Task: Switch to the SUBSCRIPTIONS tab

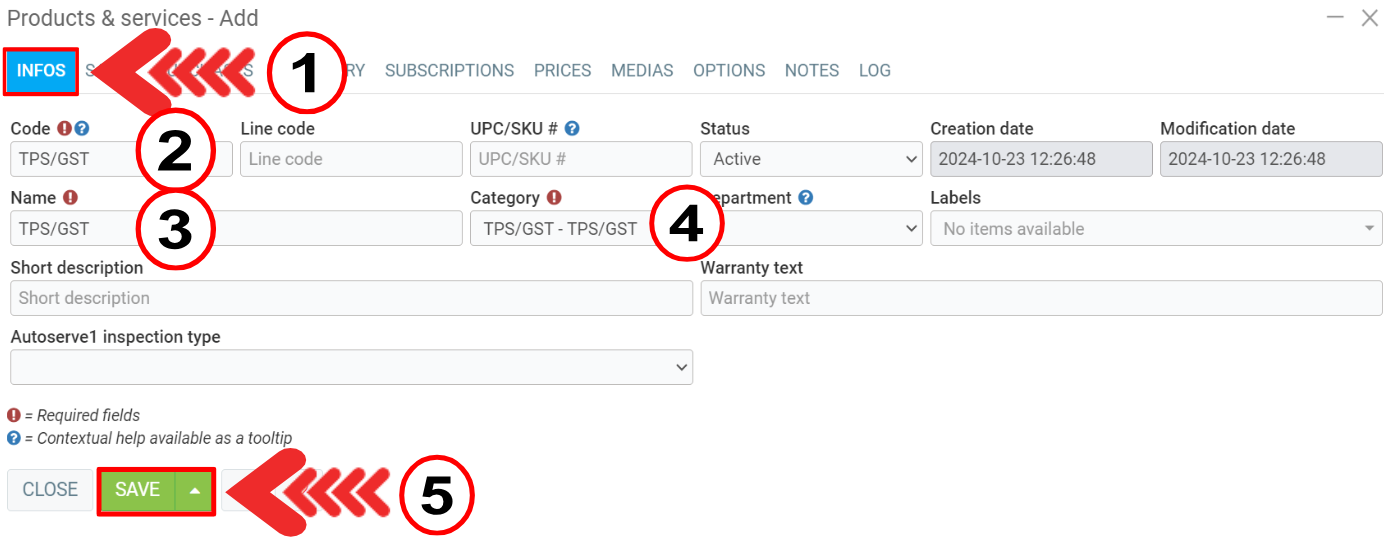Action: coord(449,71)
